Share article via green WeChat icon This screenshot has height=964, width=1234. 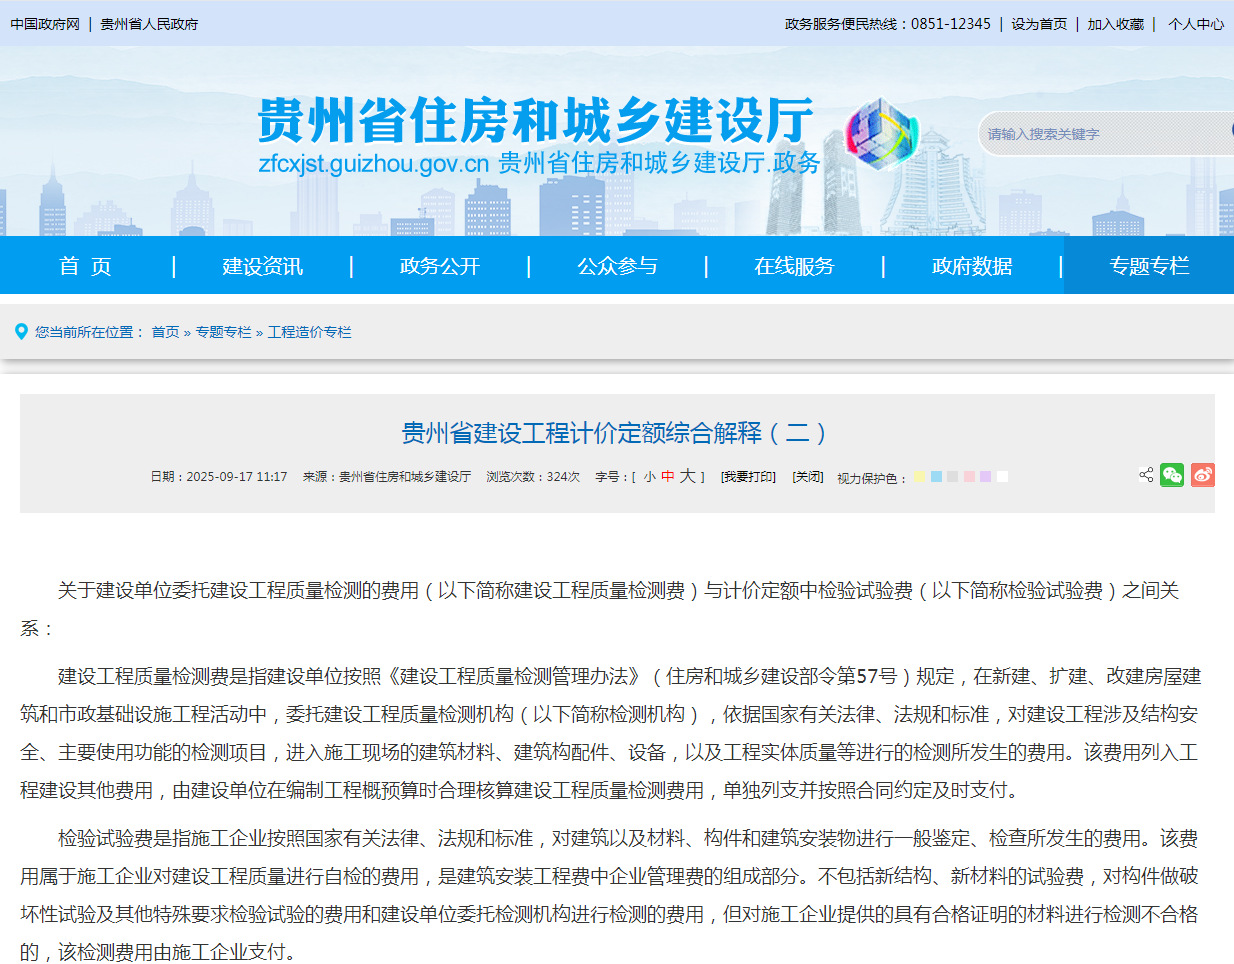1172,475
